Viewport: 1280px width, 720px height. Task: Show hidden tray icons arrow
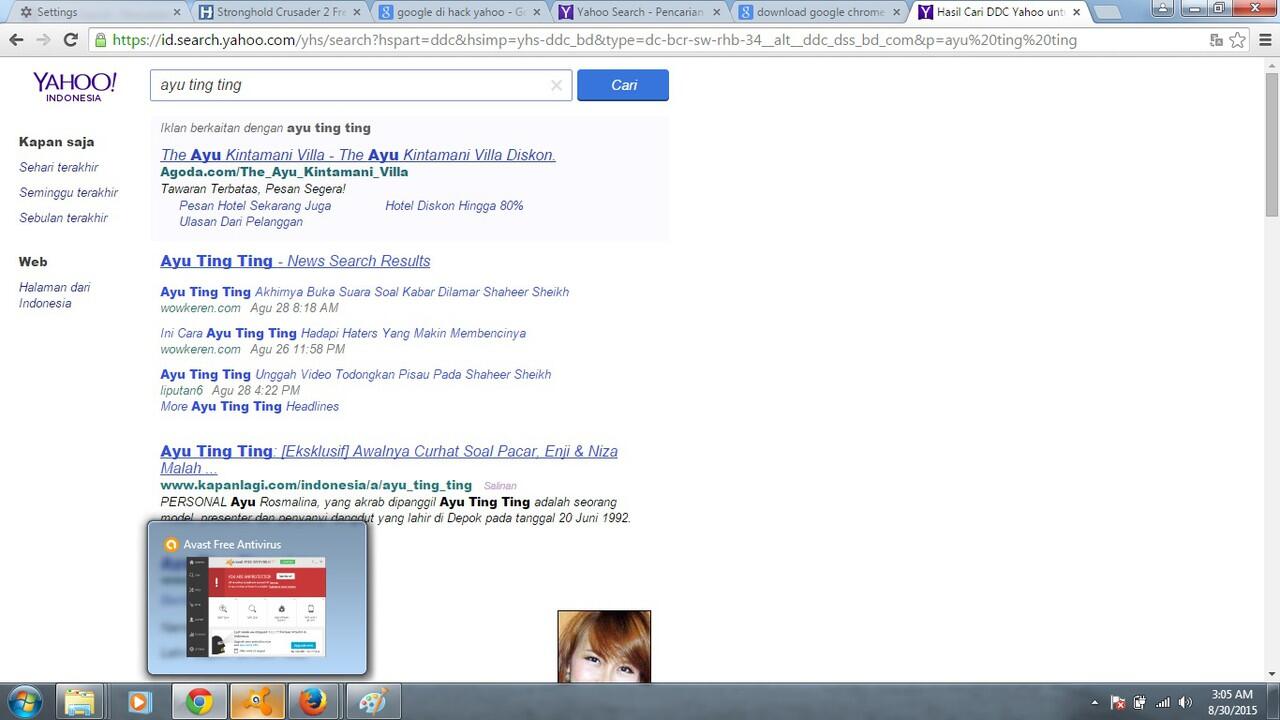point(1095,703)
